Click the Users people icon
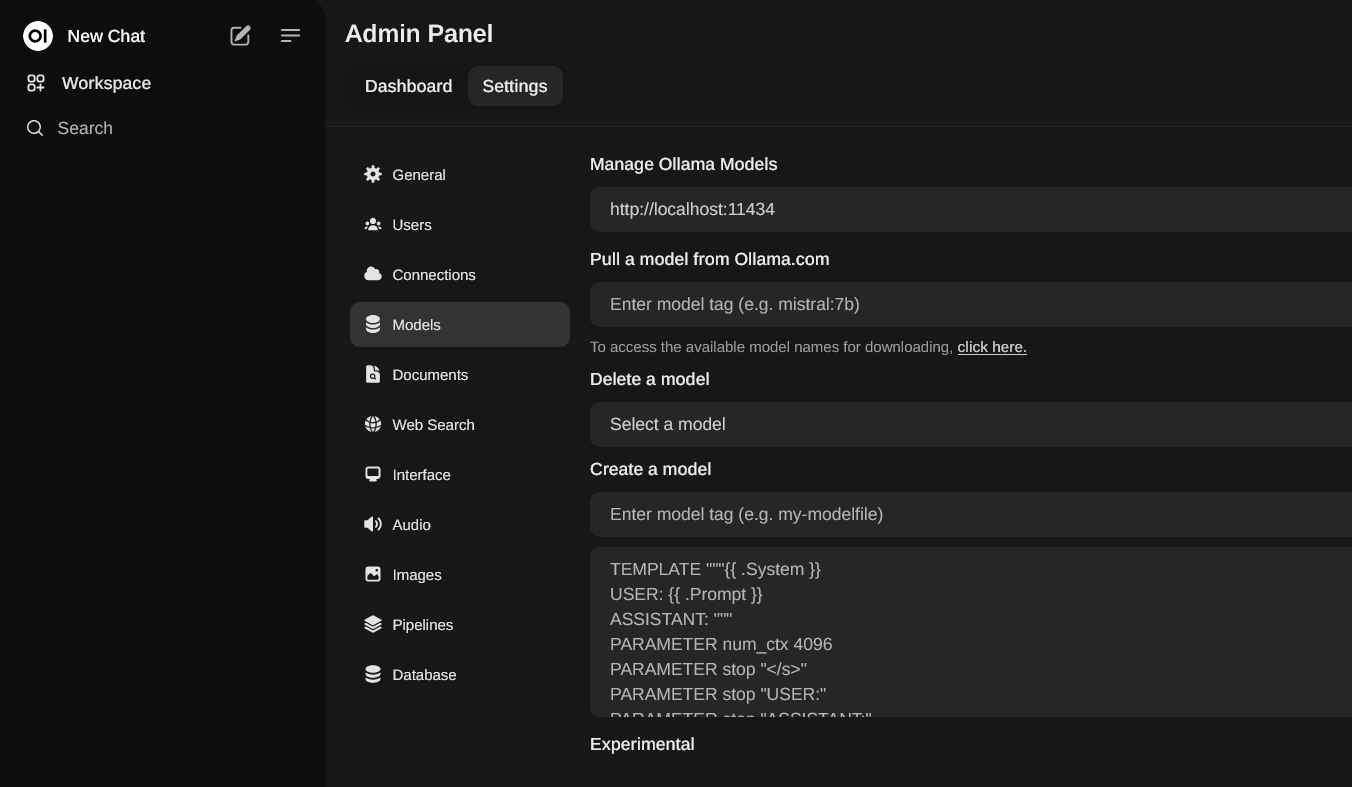This screenshot has height=787, width=1352. pos(373,224)
